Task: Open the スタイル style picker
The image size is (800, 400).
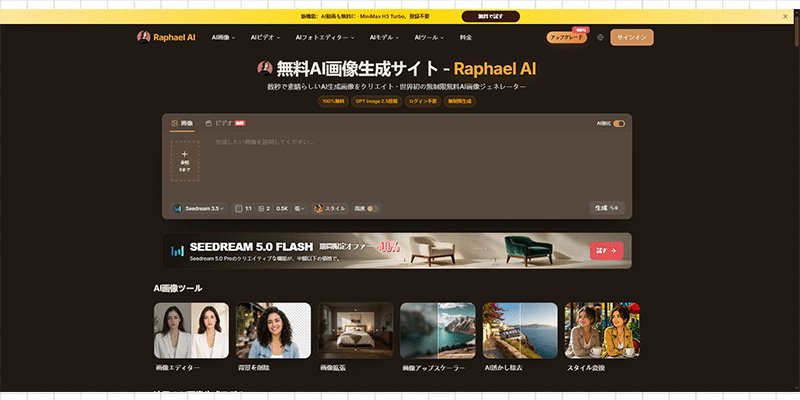Action: (330, 208)
